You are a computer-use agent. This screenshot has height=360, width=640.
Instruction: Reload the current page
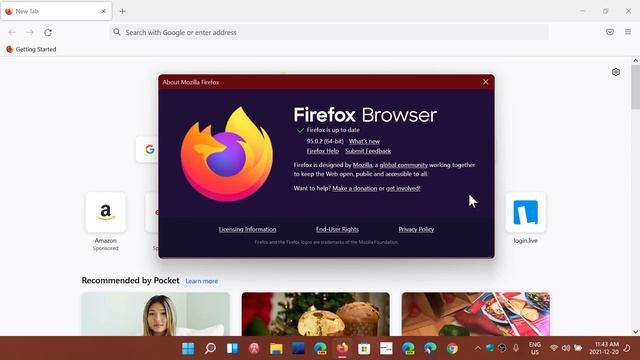click(x=48, y=32)
